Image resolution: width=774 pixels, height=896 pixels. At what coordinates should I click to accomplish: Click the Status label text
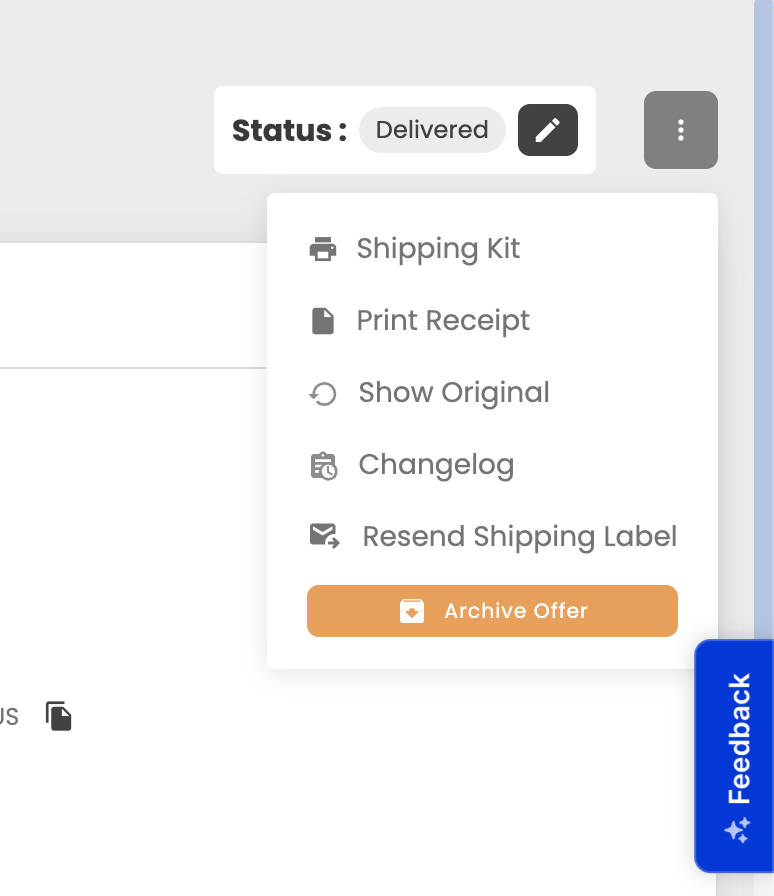pyautogui.click(x=289, y=130)
